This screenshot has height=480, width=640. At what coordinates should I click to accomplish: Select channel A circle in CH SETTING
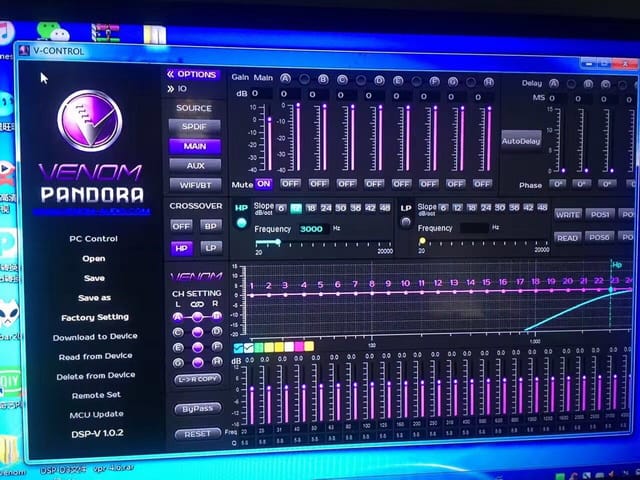(x=178, y=317)
